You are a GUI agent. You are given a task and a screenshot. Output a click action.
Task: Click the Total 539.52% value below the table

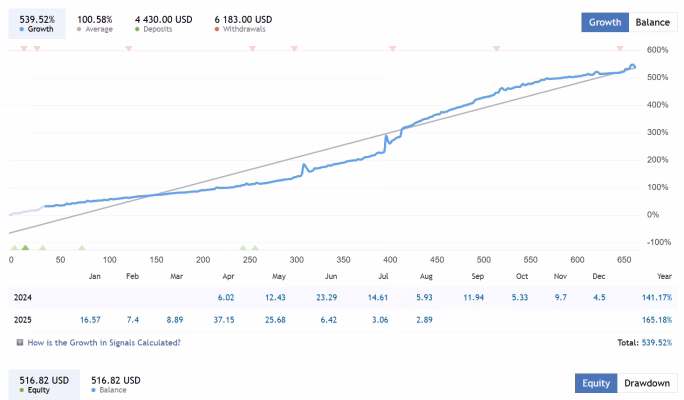pos(657,342)
